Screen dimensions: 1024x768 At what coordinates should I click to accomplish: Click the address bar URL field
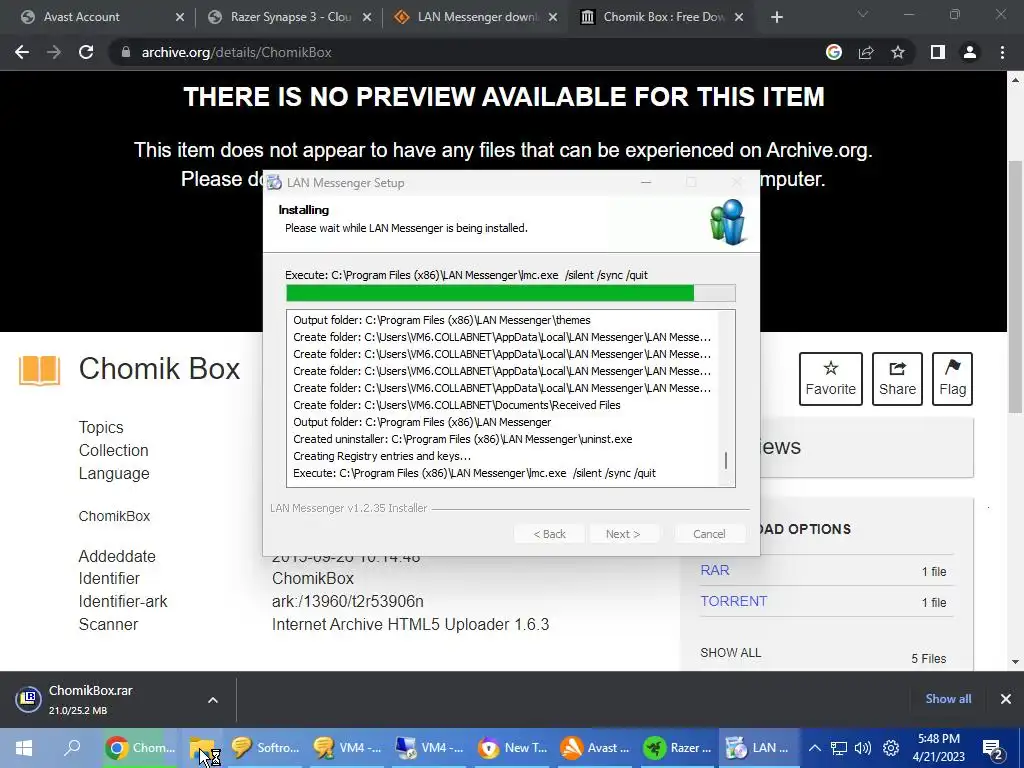pyautogui.click(x=457, y=52)
